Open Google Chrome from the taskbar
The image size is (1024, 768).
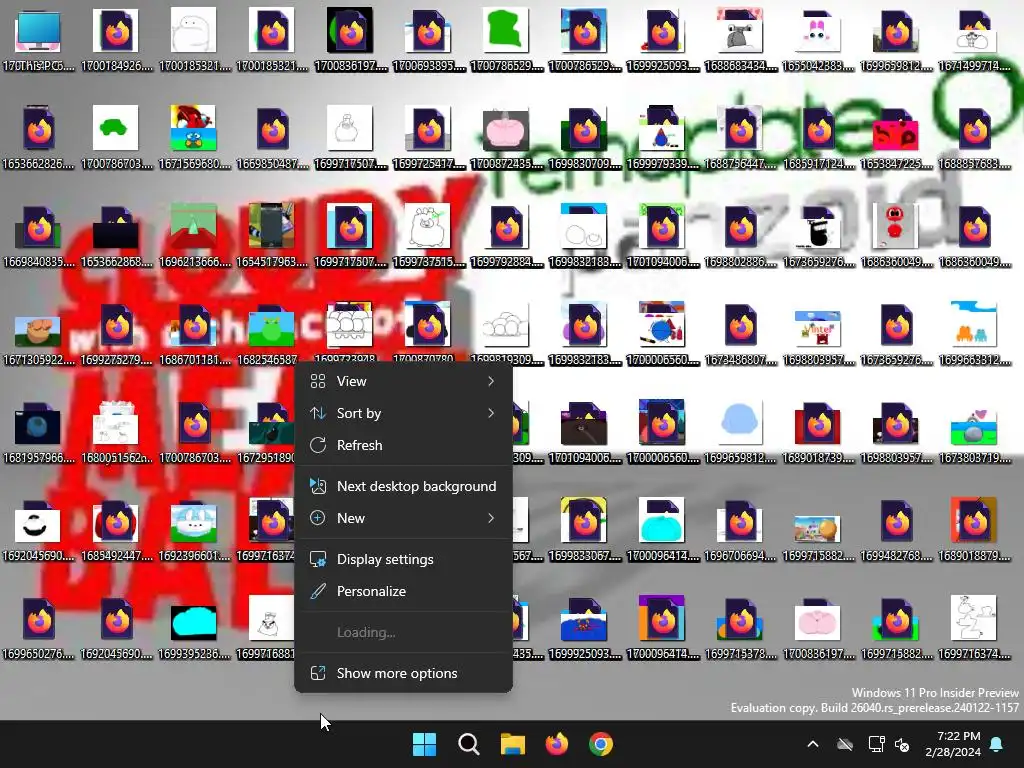pos(601,744)
